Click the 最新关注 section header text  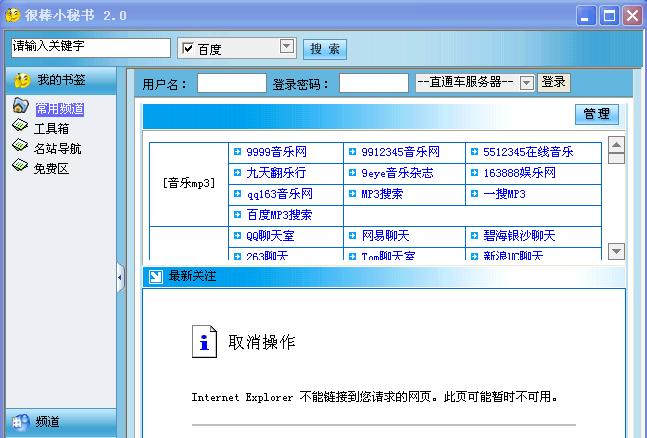tap(192, 276)
